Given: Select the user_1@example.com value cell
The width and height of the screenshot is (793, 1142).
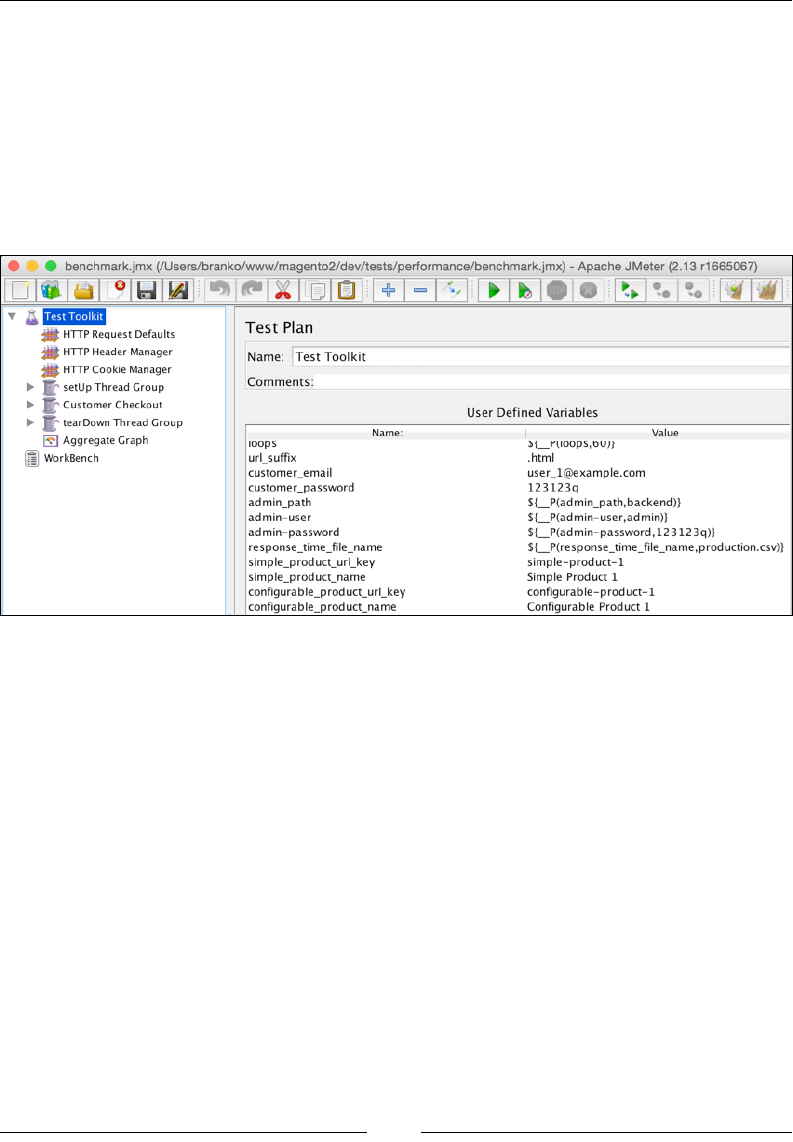Looking at the screenshot, I should point(586,473).
